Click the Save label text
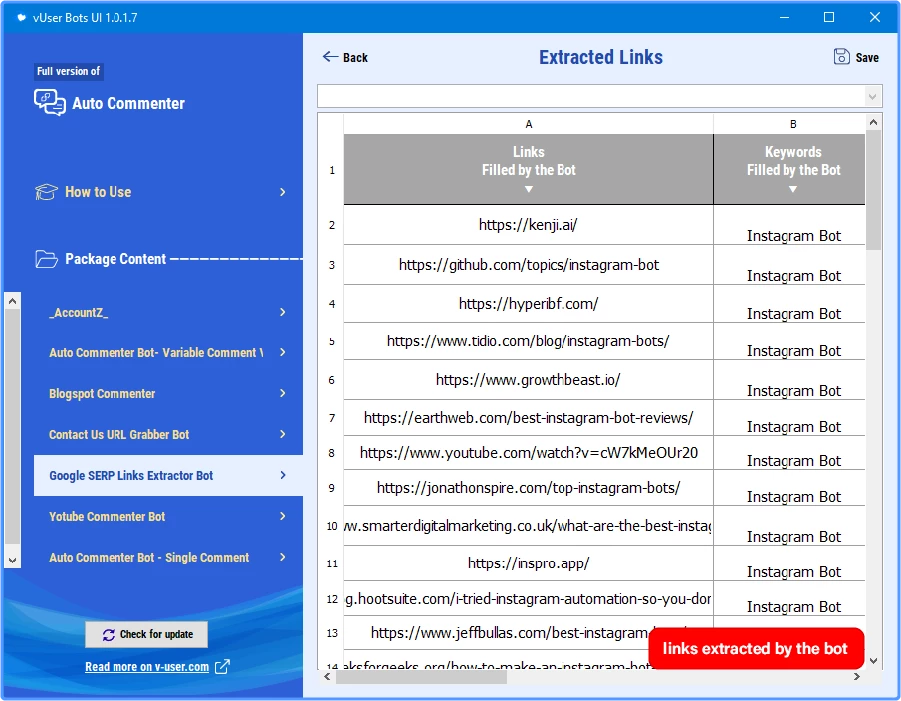 (867, 57)
